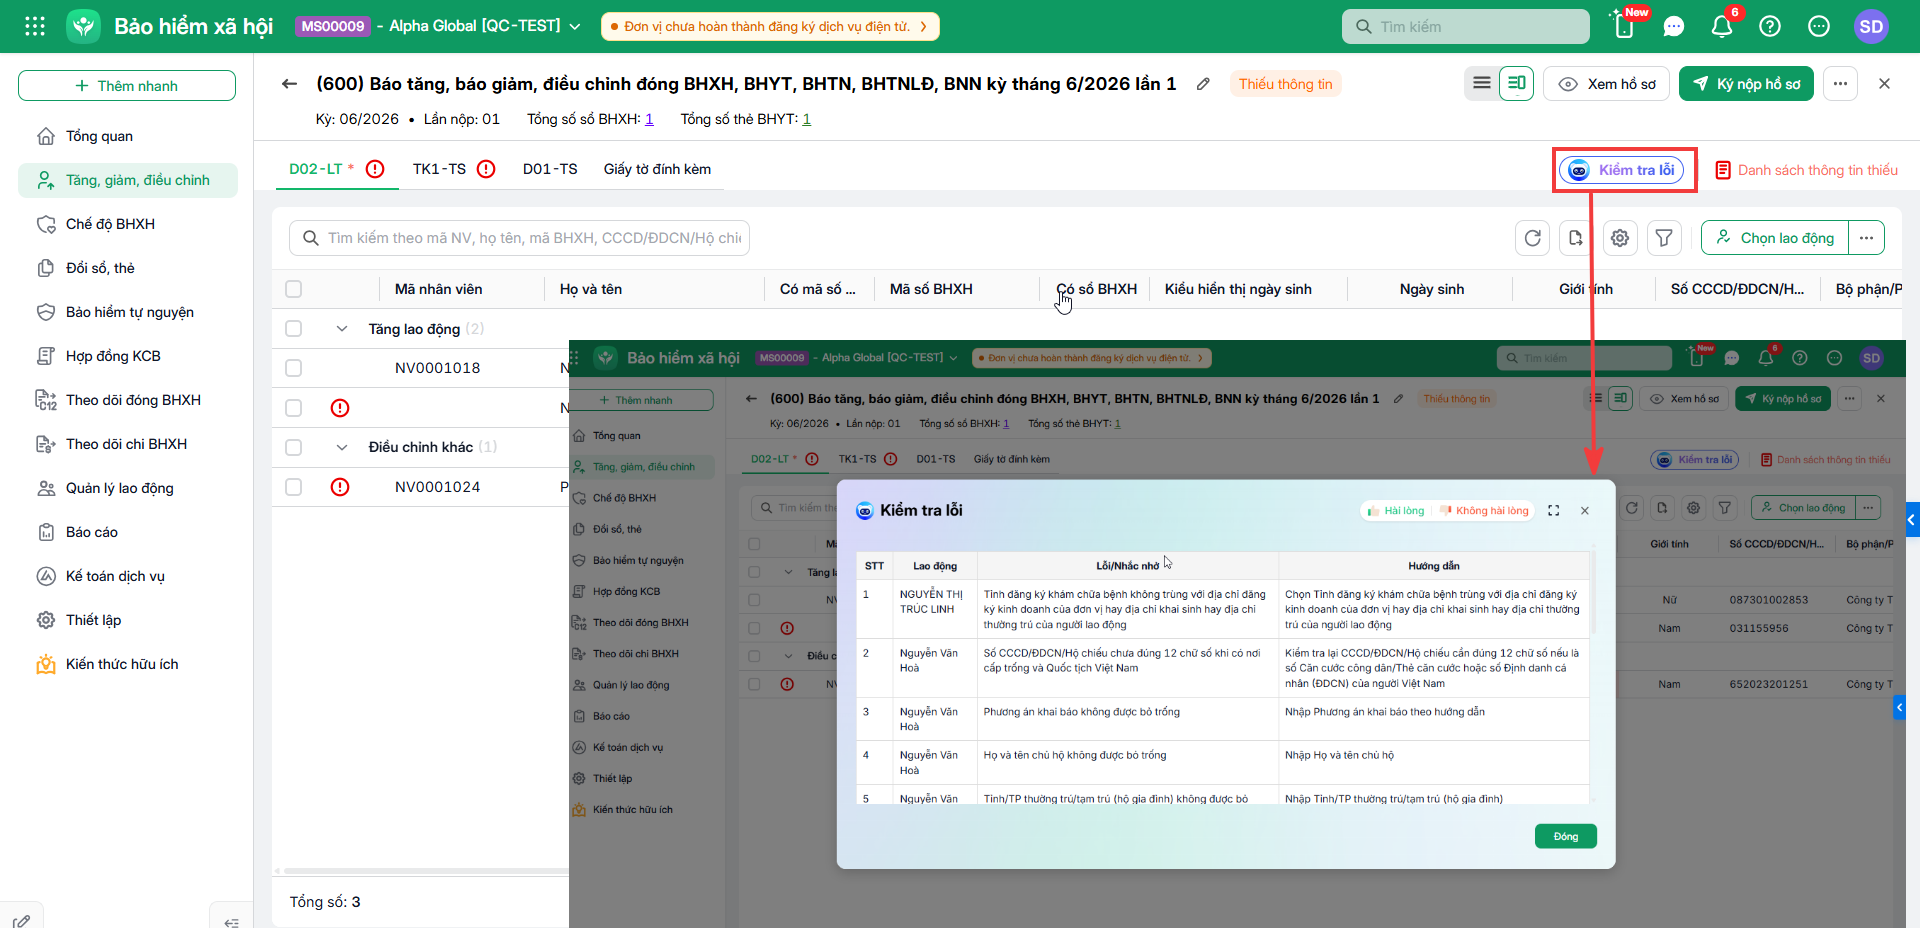Click the Xem hồ sơ button
This screenshot has height=928, width=1920.
(1606, 84)
